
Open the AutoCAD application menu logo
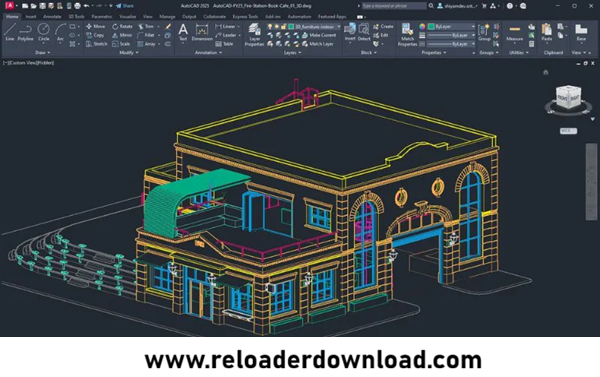(9, 6)
